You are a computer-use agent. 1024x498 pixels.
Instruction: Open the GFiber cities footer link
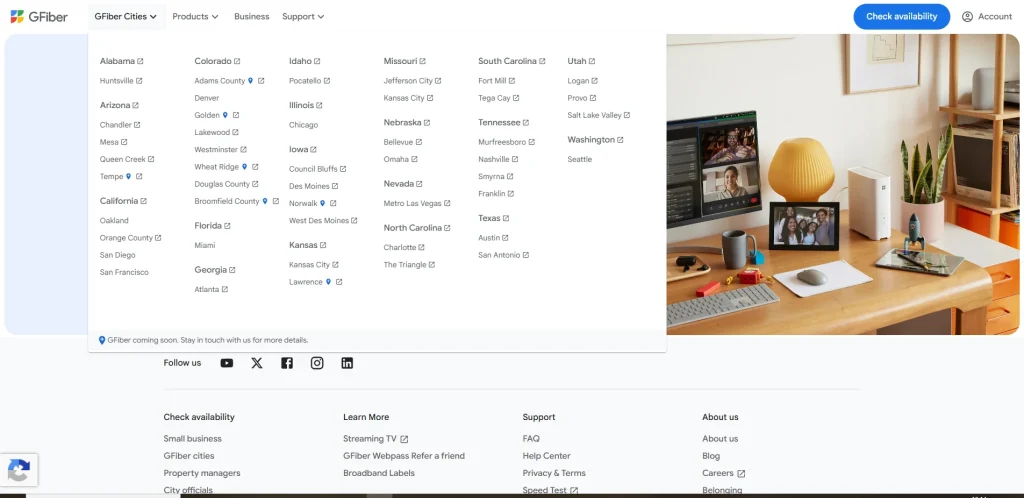tap(189, 456)
